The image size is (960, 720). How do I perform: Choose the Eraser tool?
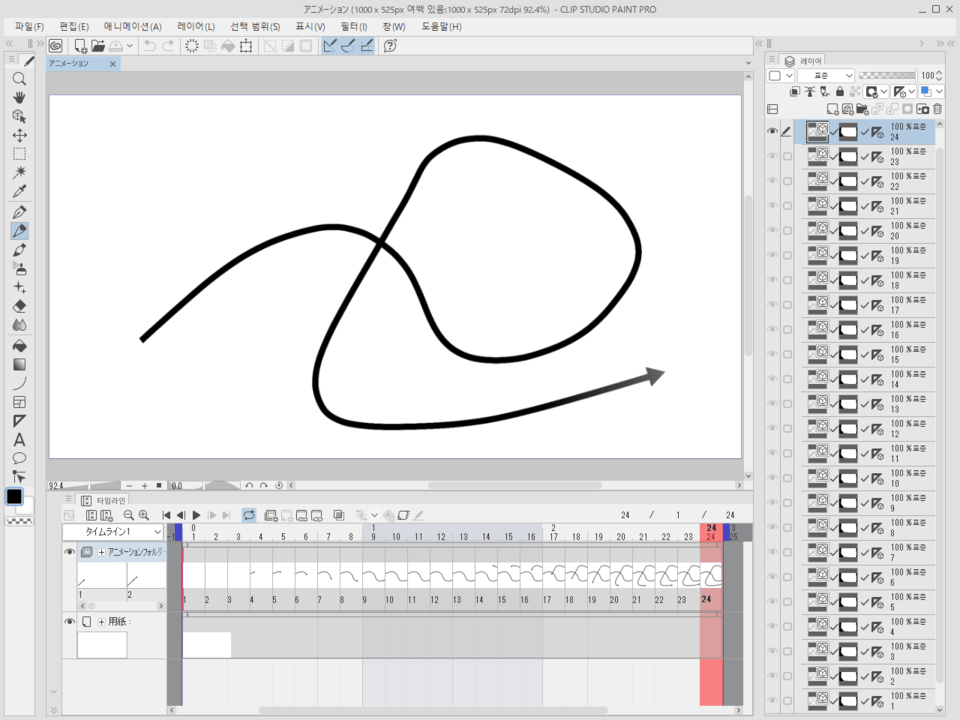click(19, 306)
